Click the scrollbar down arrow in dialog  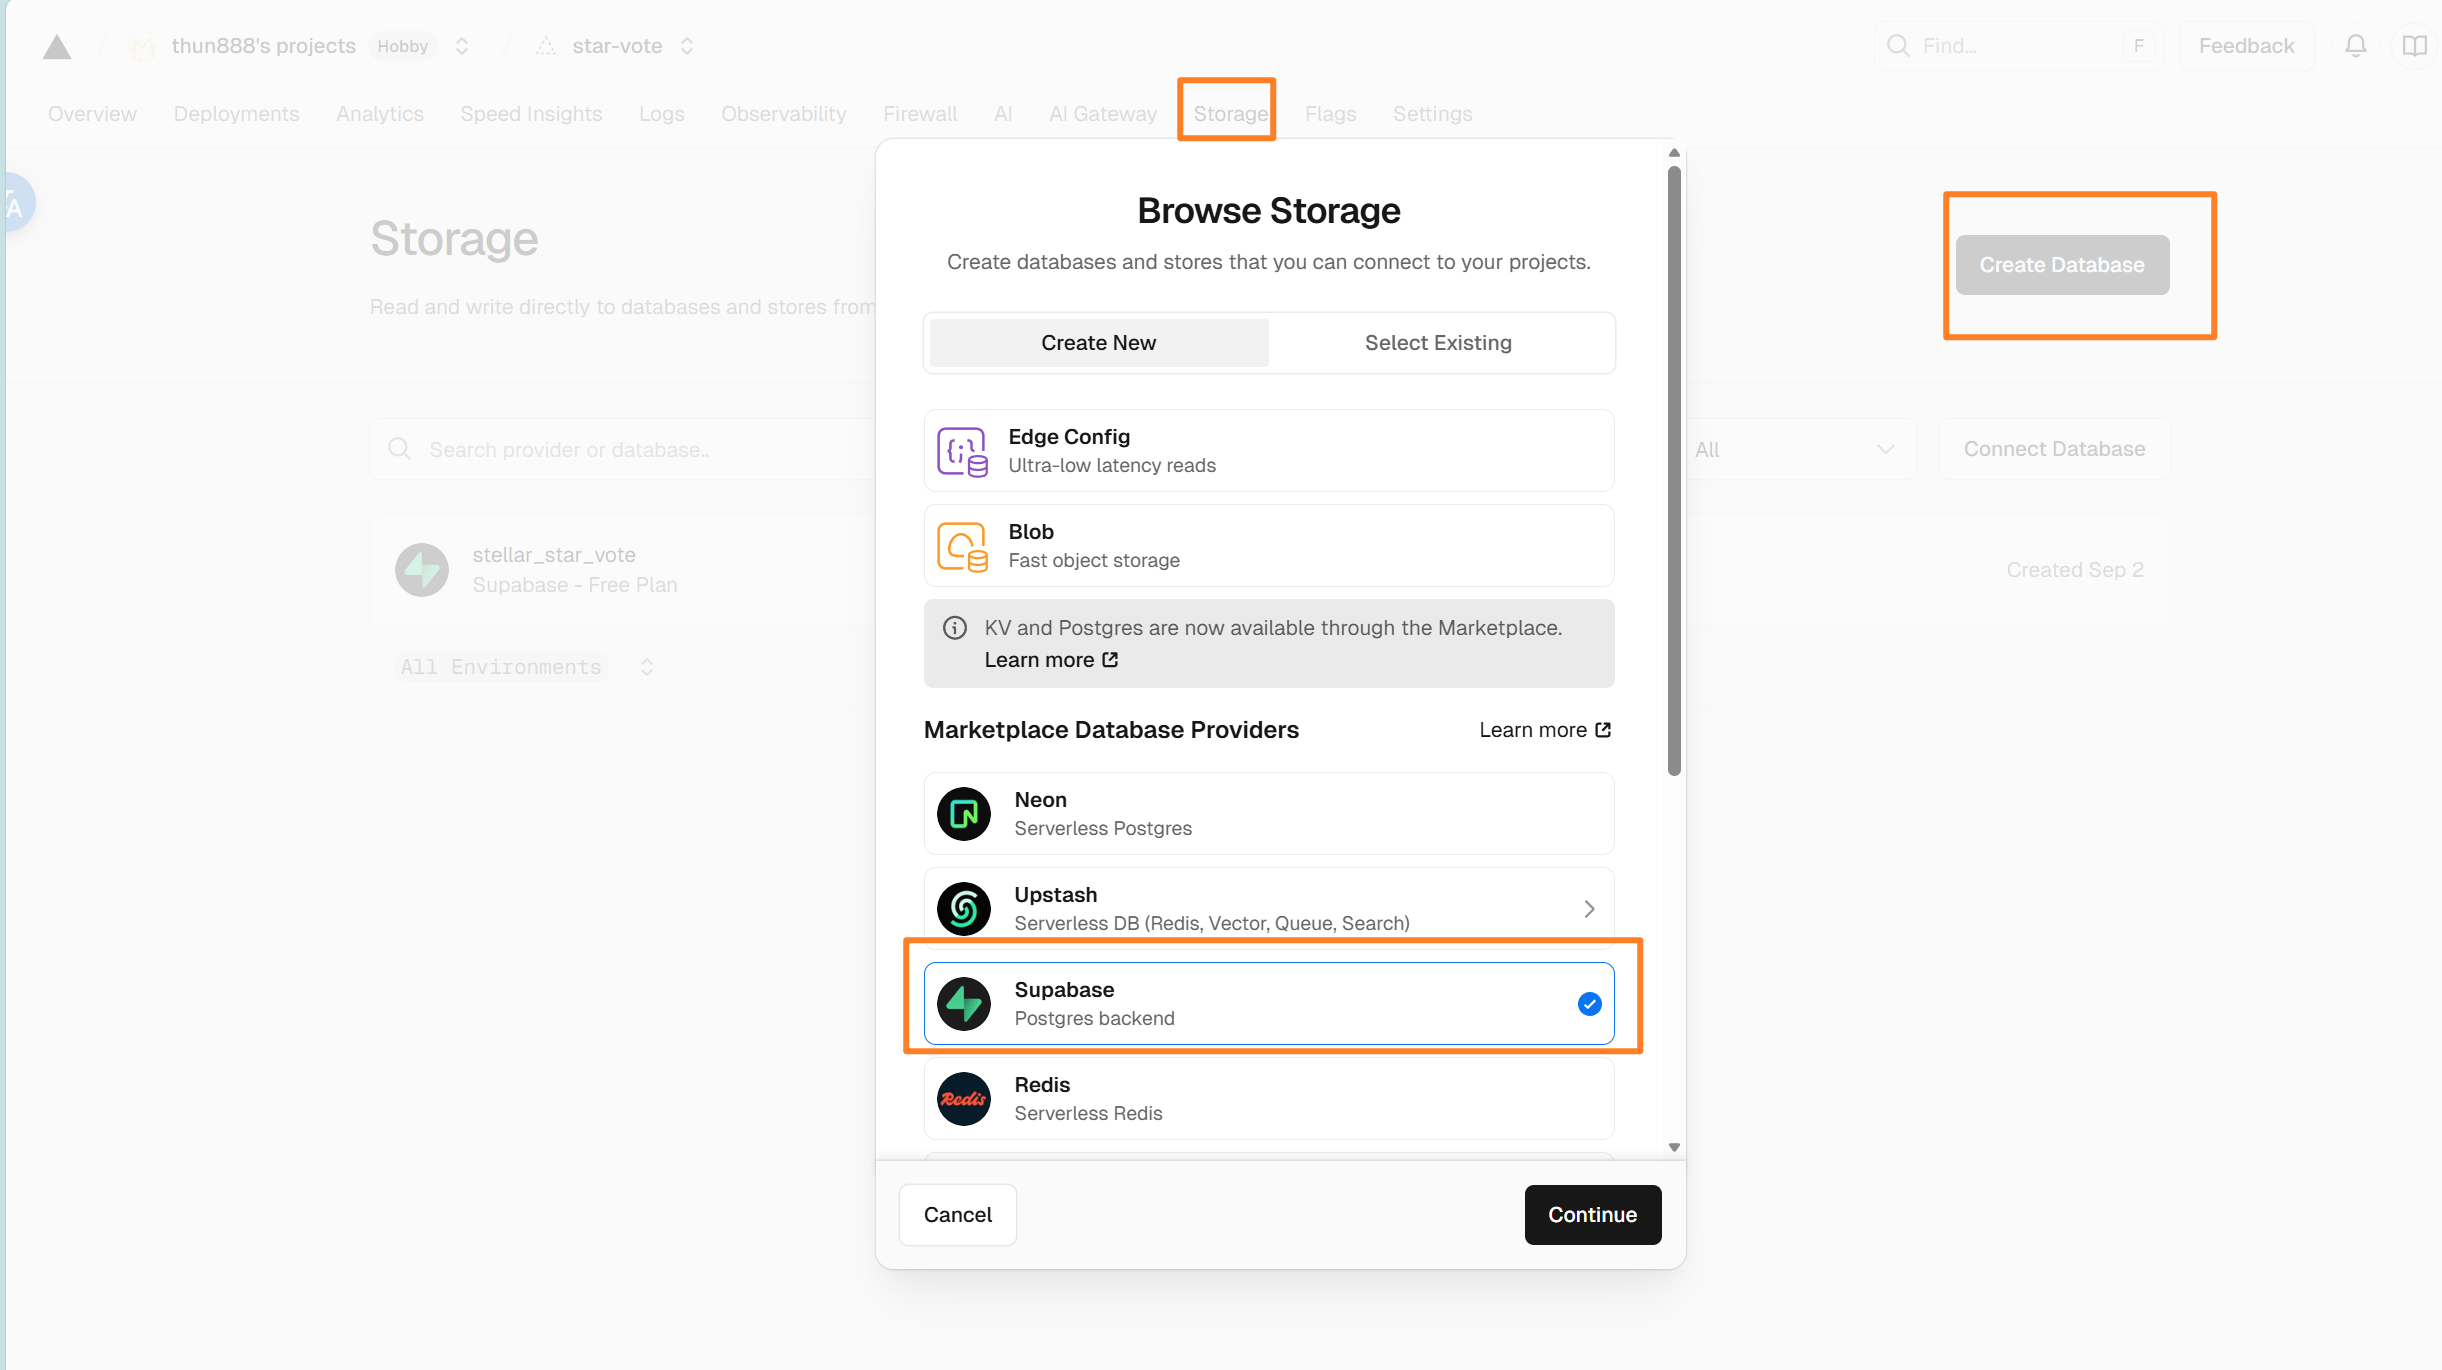(x=1674, y=1147)
